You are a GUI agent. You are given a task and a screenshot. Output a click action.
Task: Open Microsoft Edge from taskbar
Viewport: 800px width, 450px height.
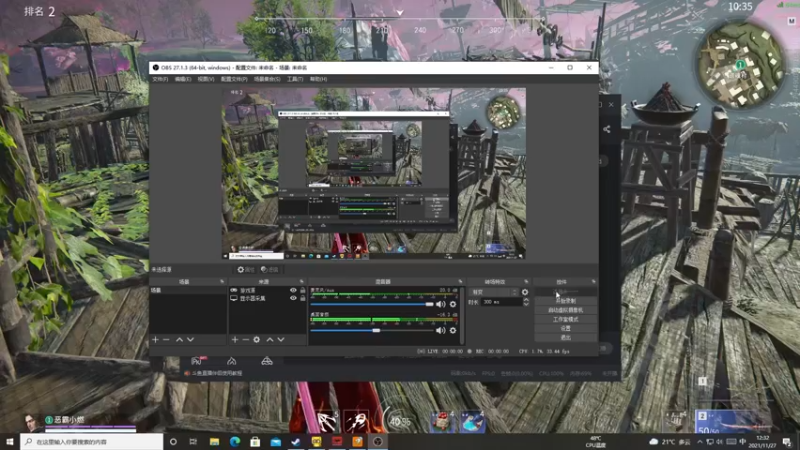(235, 442)
